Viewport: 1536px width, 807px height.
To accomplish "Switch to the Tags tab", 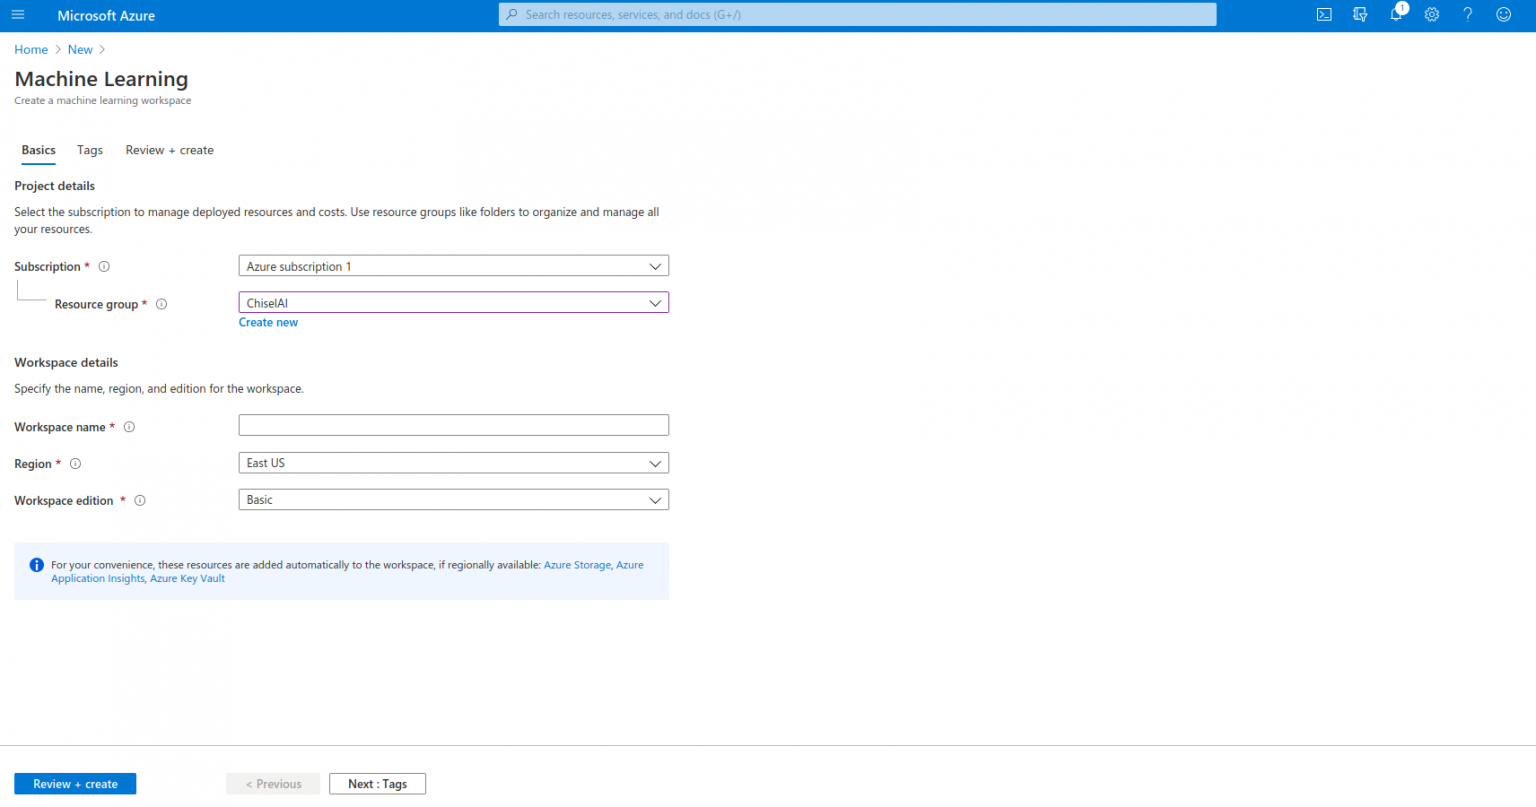I will [x=90, y=150].
